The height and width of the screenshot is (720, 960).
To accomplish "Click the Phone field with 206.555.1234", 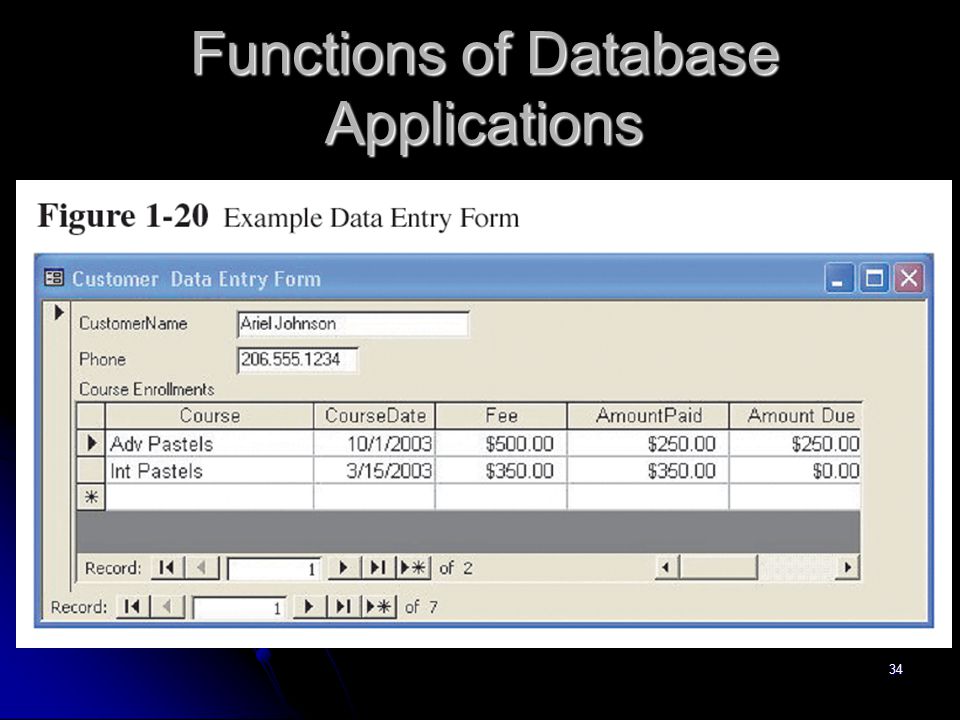I will pos(298,359).
